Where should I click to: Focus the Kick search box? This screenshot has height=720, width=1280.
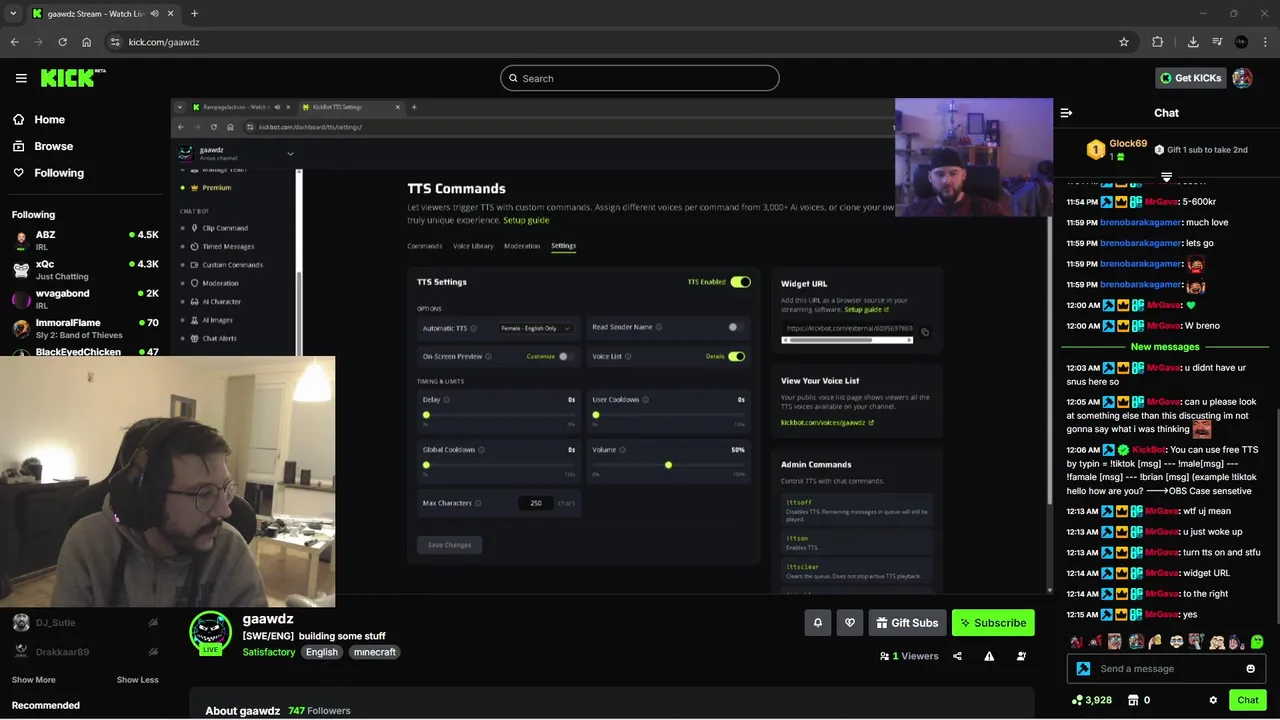(640, 78)
